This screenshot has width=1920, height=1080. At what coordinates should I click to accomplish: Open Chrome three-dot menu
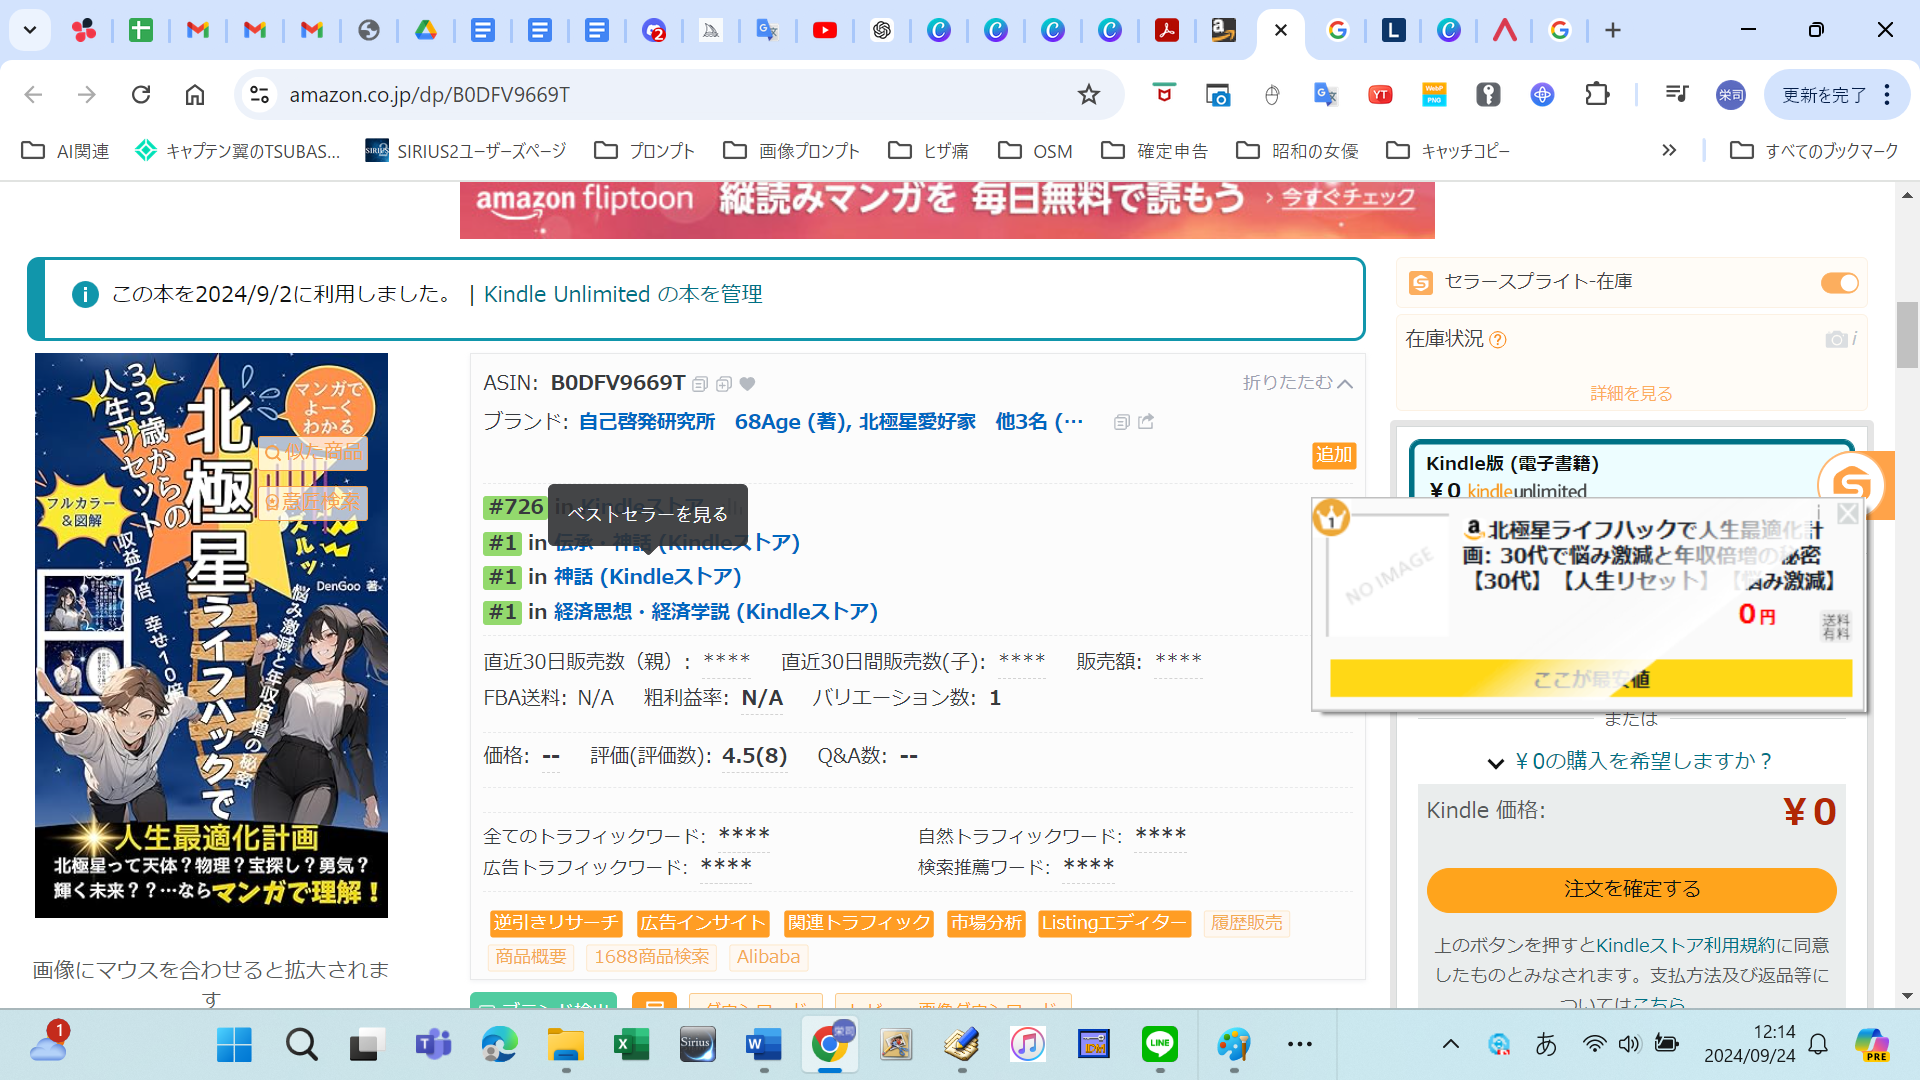point(1887,95)
